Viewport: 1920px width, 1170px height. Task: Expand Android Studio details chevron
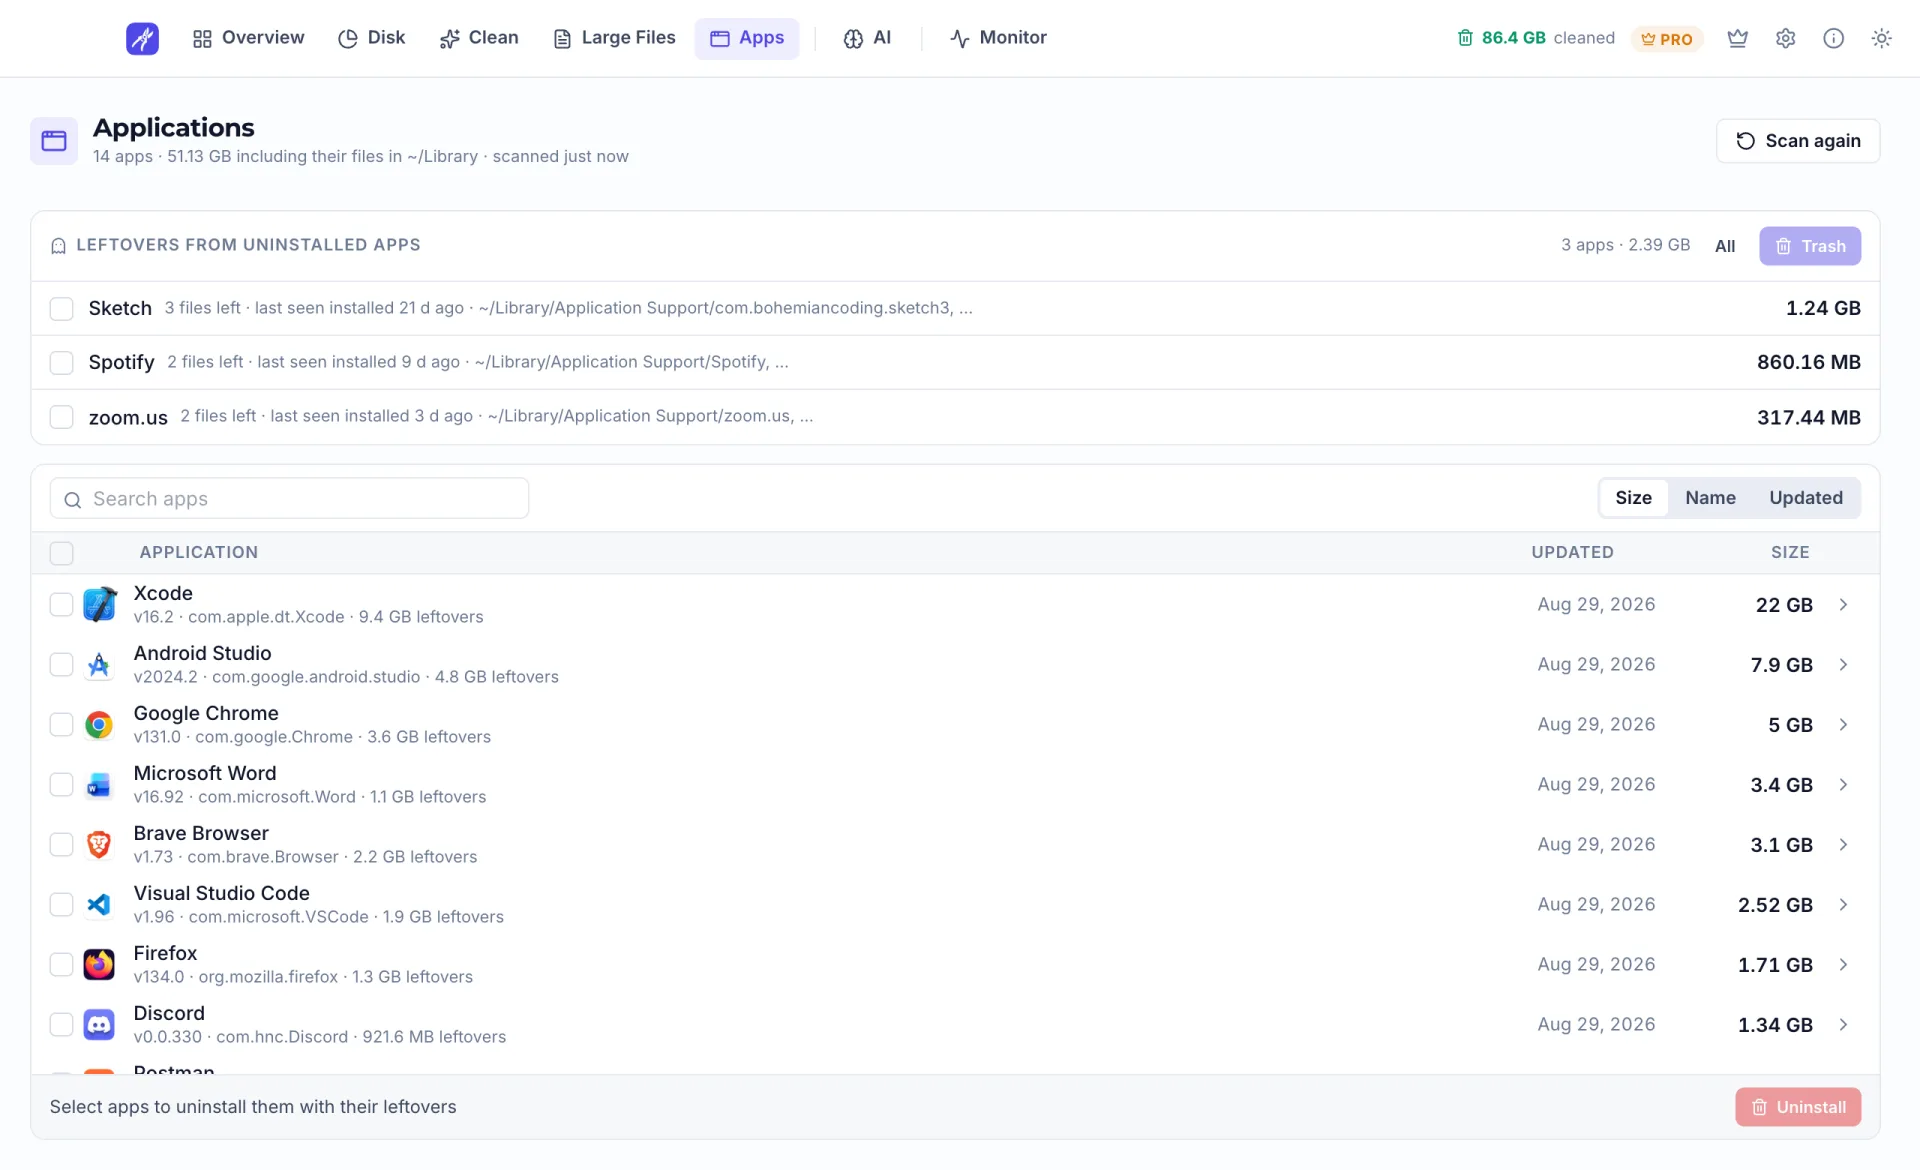(x=1843, y=665)
